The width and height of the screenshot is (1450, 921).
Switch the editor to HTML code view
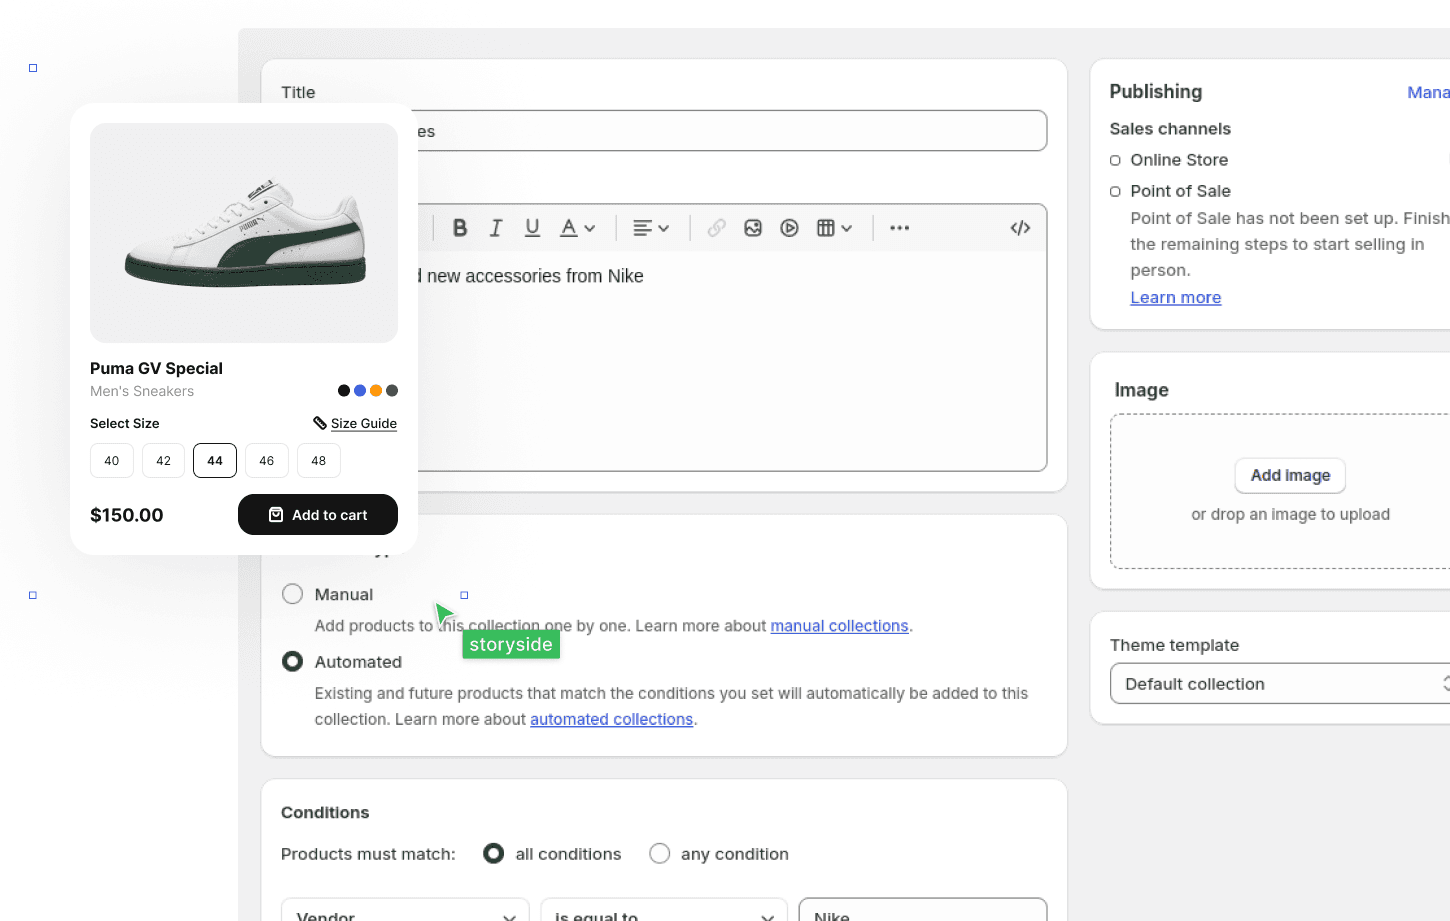1020,228
